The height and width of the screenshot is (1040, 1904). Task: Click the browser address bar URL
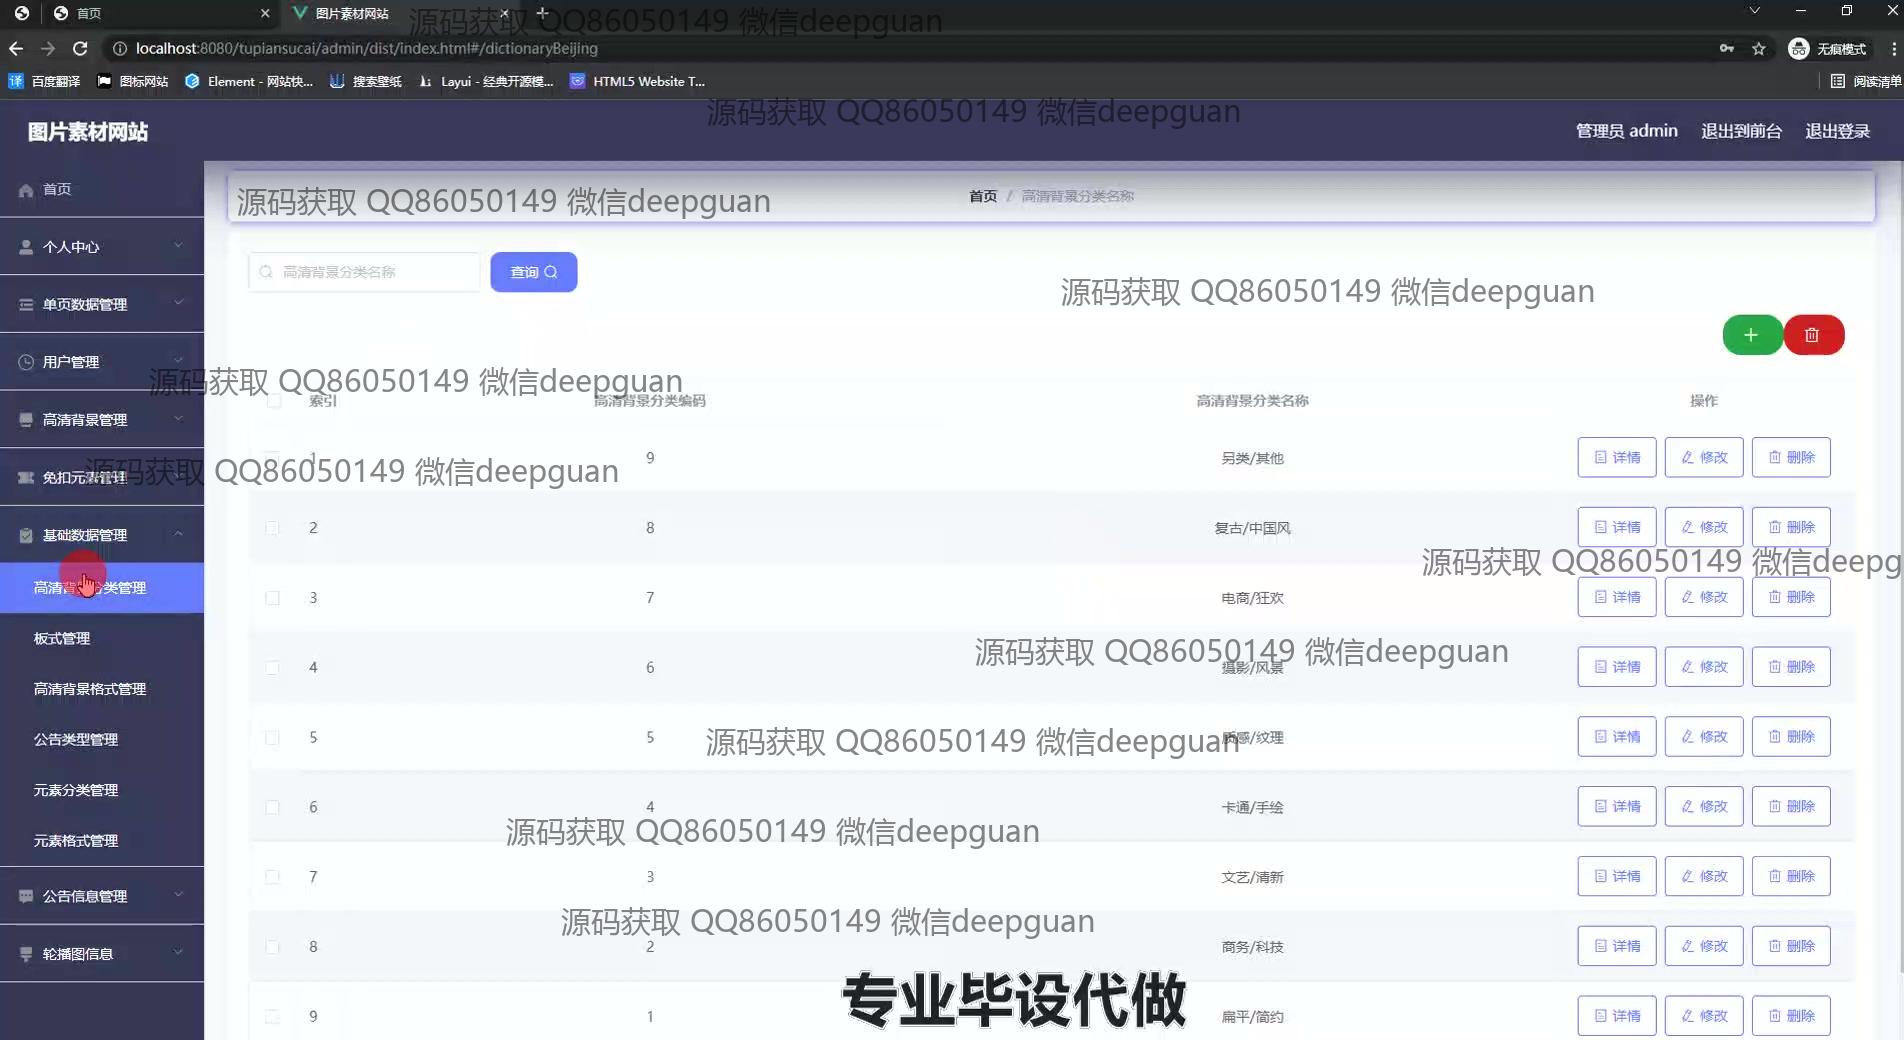point(367,48)
